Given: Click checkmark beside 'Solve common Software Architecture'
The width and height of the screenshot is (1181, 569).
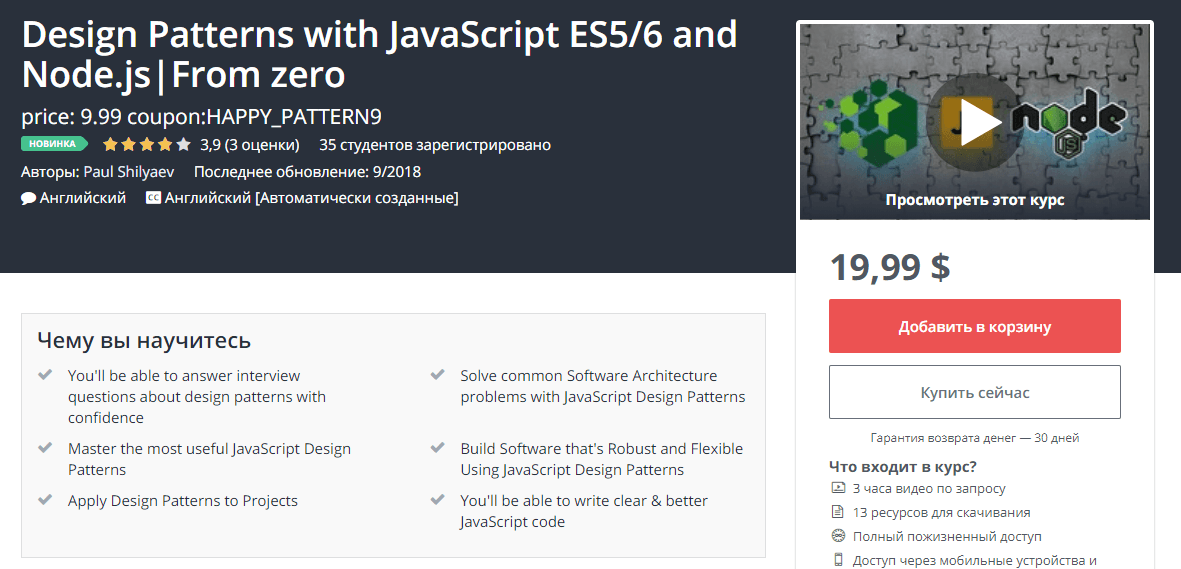Looking at the screenshot, I should [x=438, y=375].
